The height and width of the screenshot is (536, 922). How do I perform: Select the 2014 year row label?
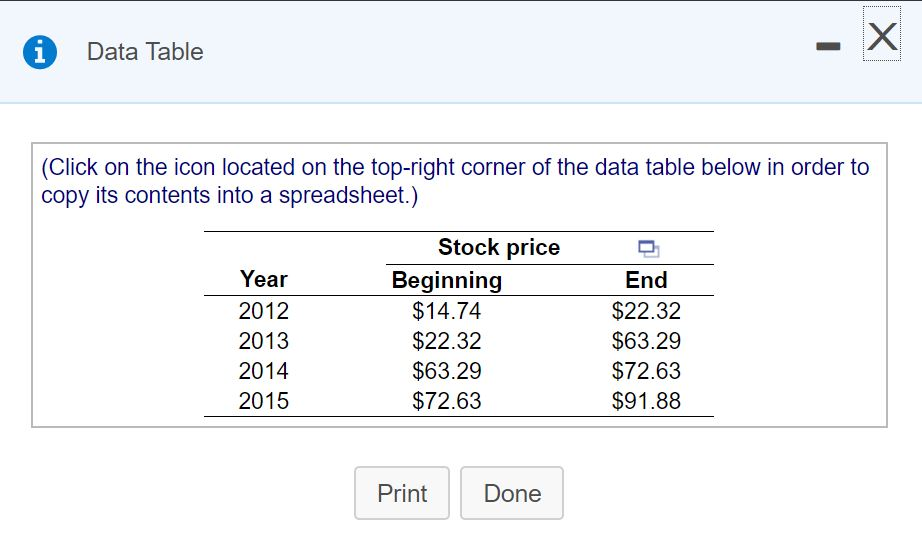tap(264, 371)
